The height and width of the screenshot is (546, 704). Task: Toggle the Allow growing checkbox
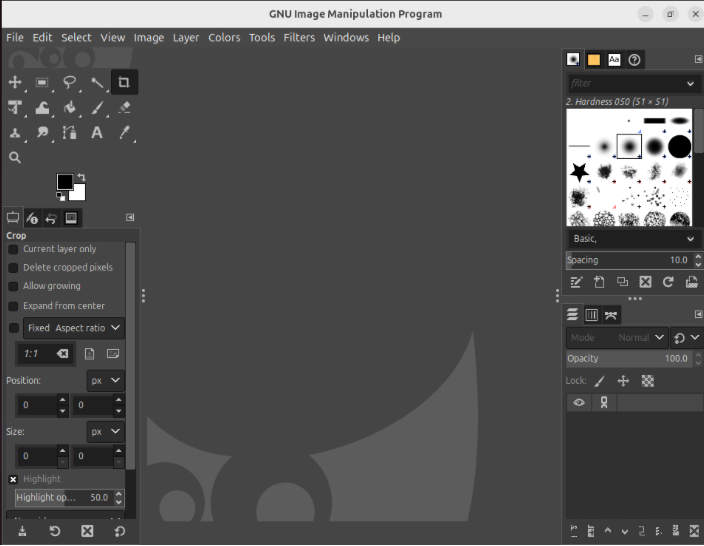(x=14, y=287)
